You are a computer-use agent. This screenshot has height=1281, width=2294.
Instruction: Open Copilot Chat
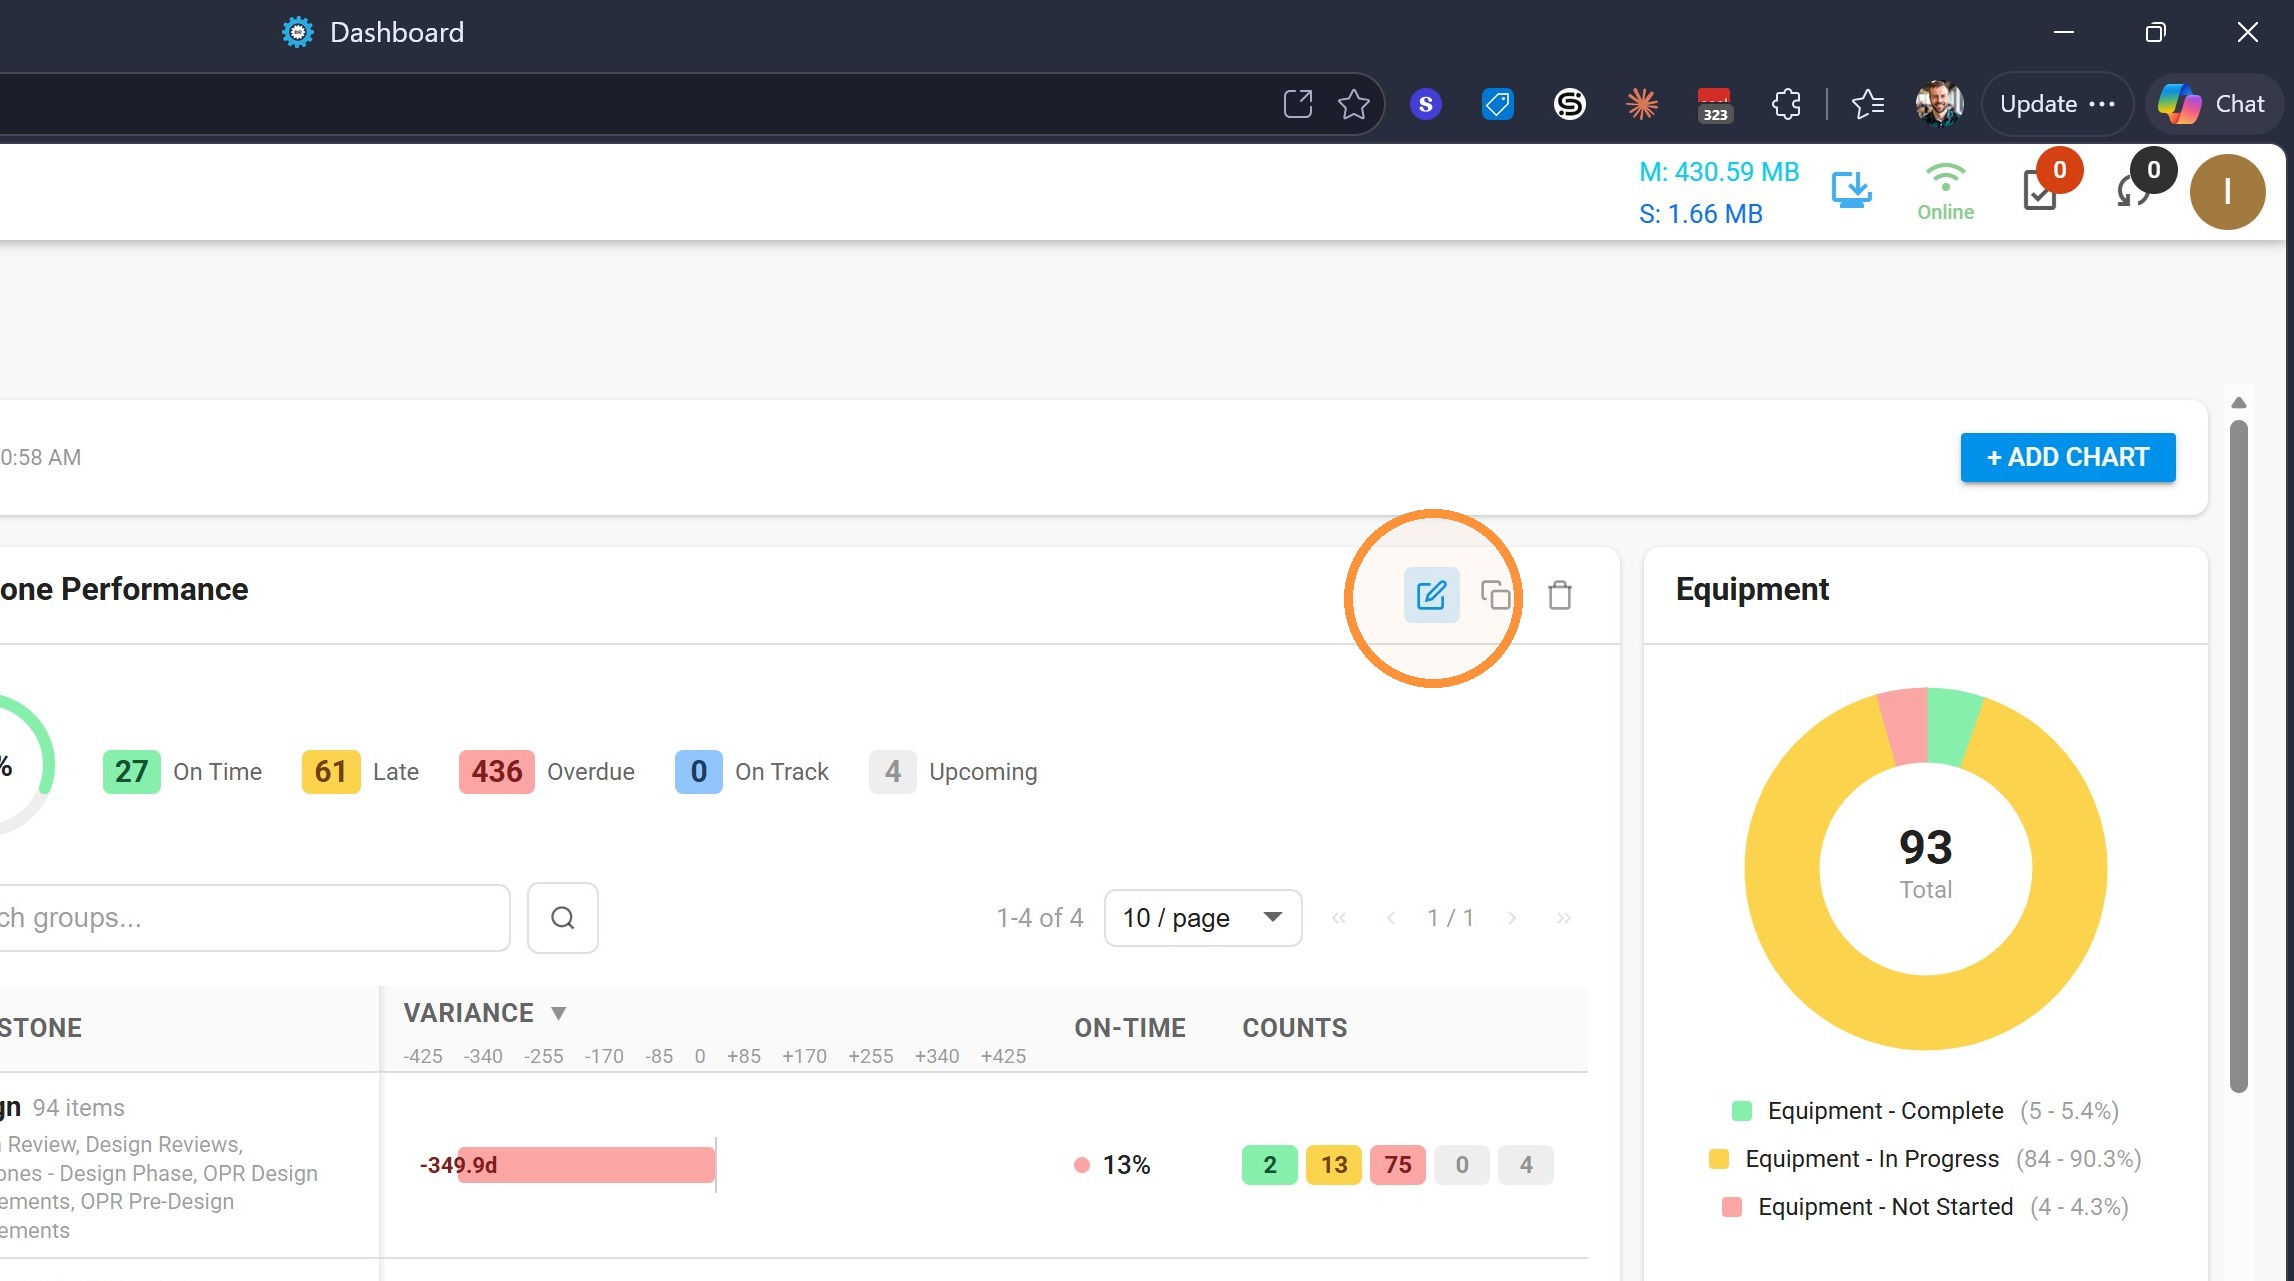[x=2213, y=104]
